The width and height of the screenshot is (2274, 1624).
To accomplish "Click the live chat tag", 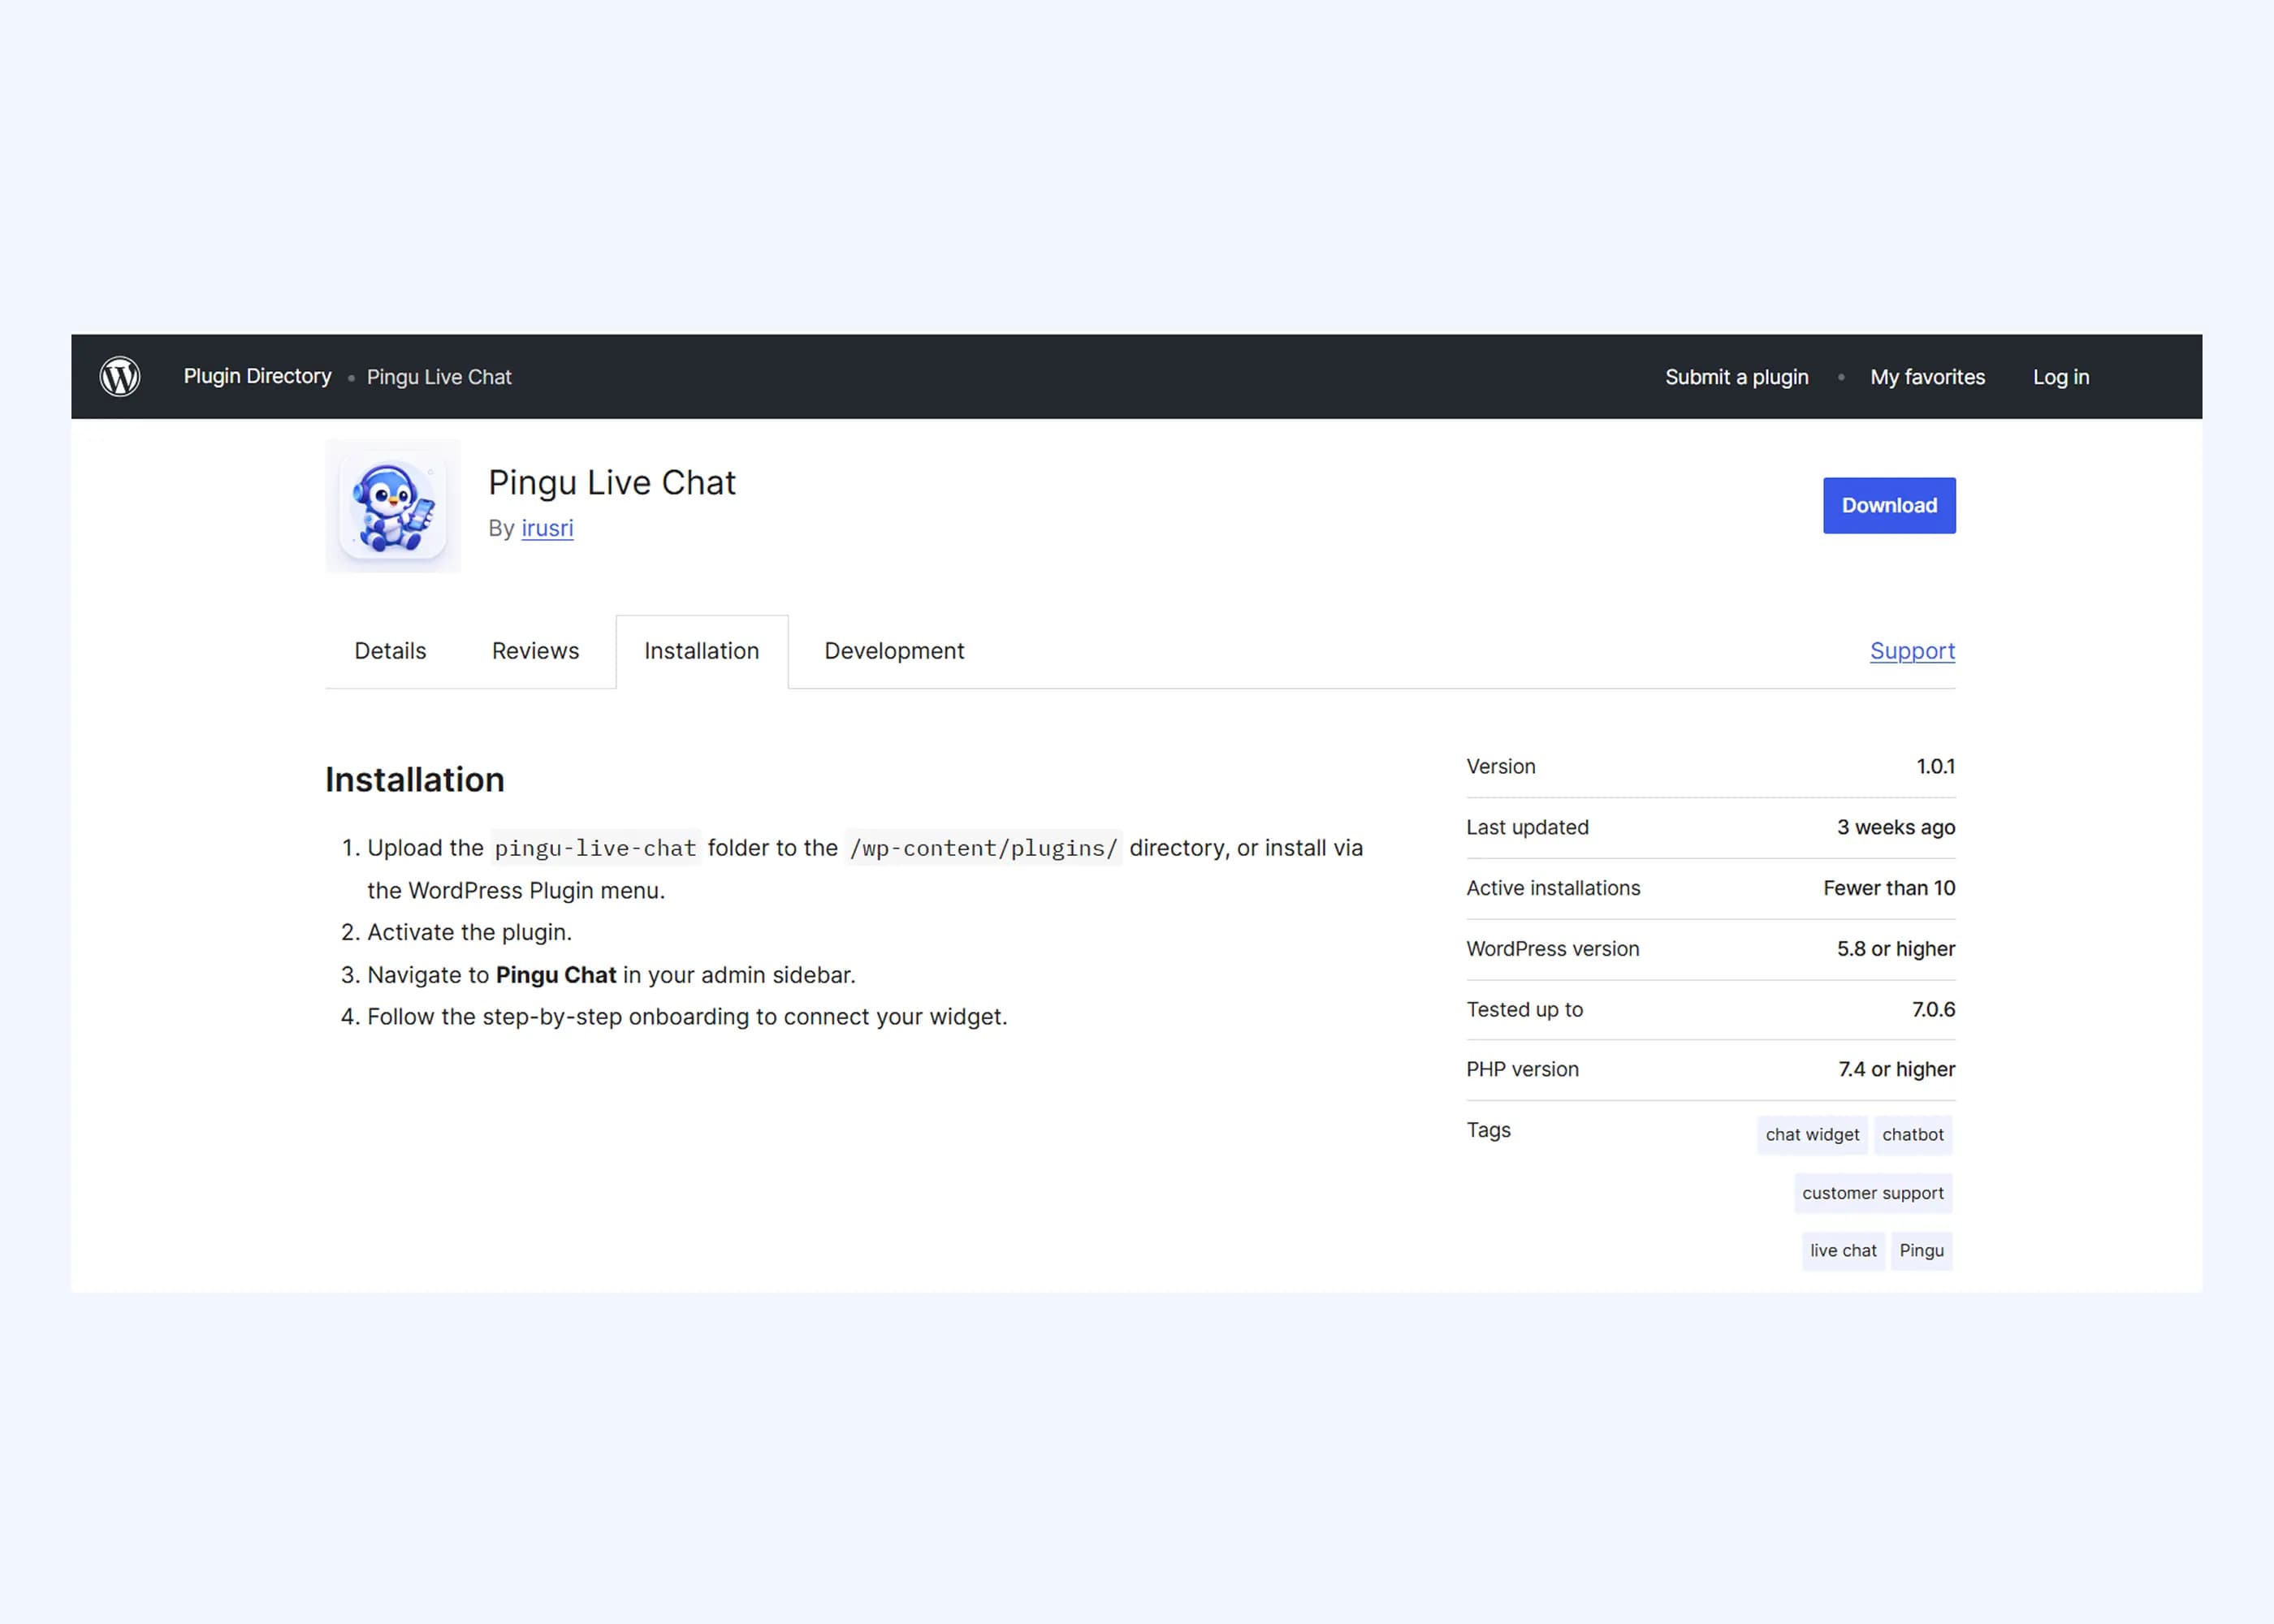I will coord(1843,1251).
